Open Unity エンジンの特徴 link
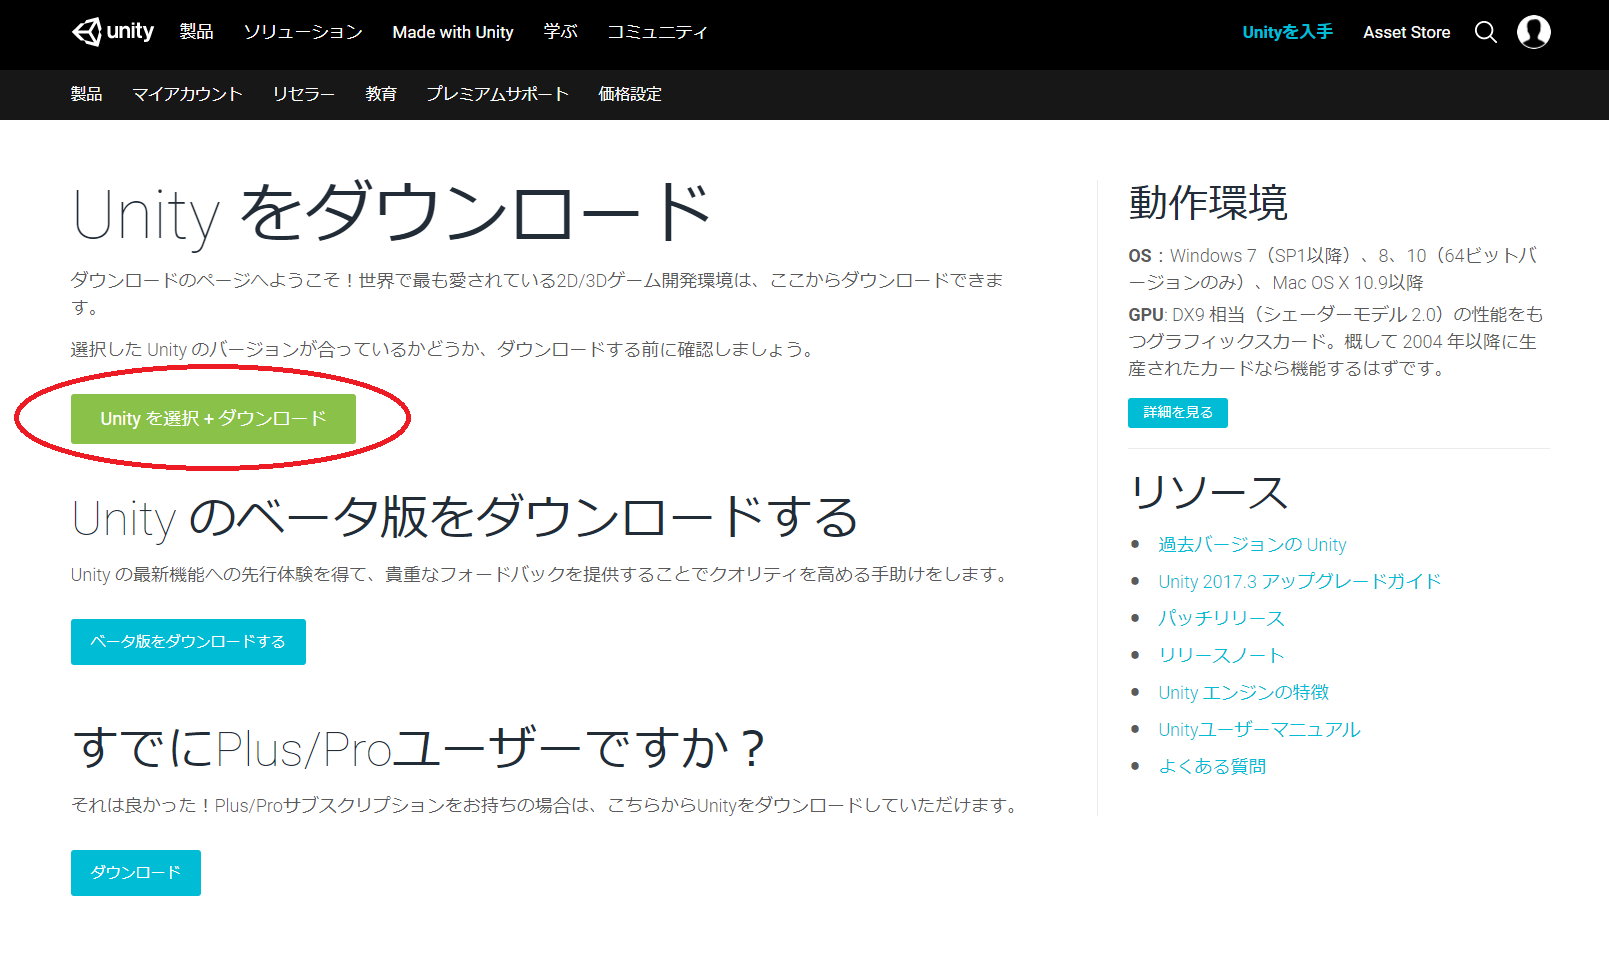Screen dimensions: 1609x975 tap(1243, 692)
